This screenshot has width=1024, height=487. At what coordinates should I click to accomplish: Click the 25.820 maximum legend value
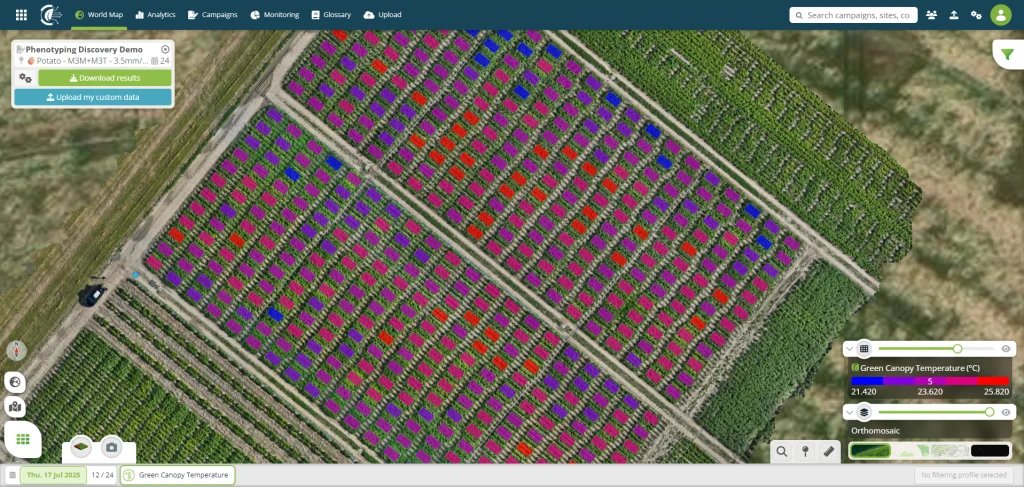(x=997, y=392)
